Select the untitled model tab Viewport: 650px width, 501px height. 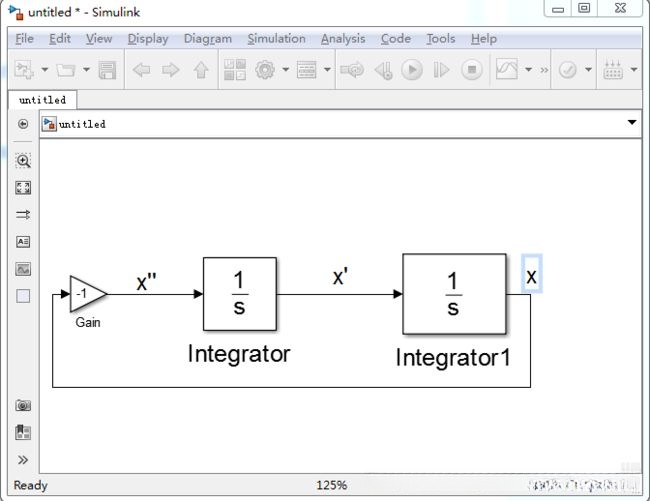[42, 100]
